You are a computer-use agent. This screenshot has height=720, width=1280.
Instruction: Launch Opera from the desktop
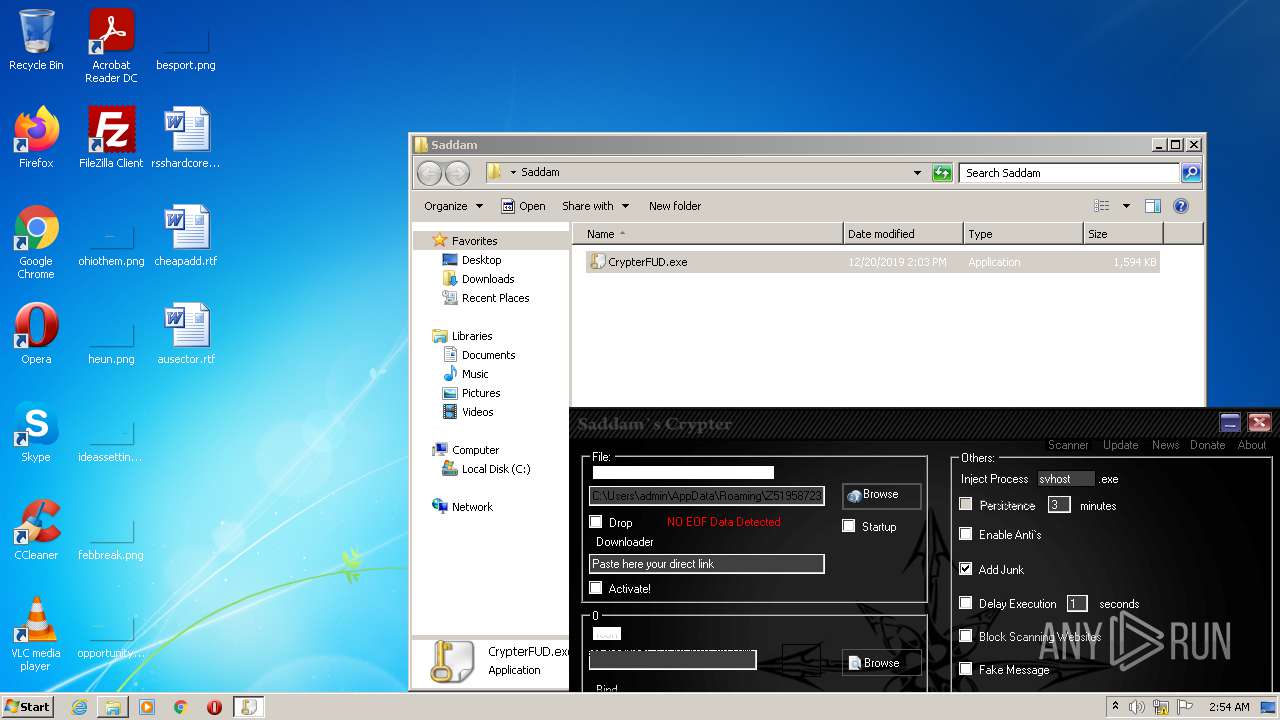click(36, 333)
